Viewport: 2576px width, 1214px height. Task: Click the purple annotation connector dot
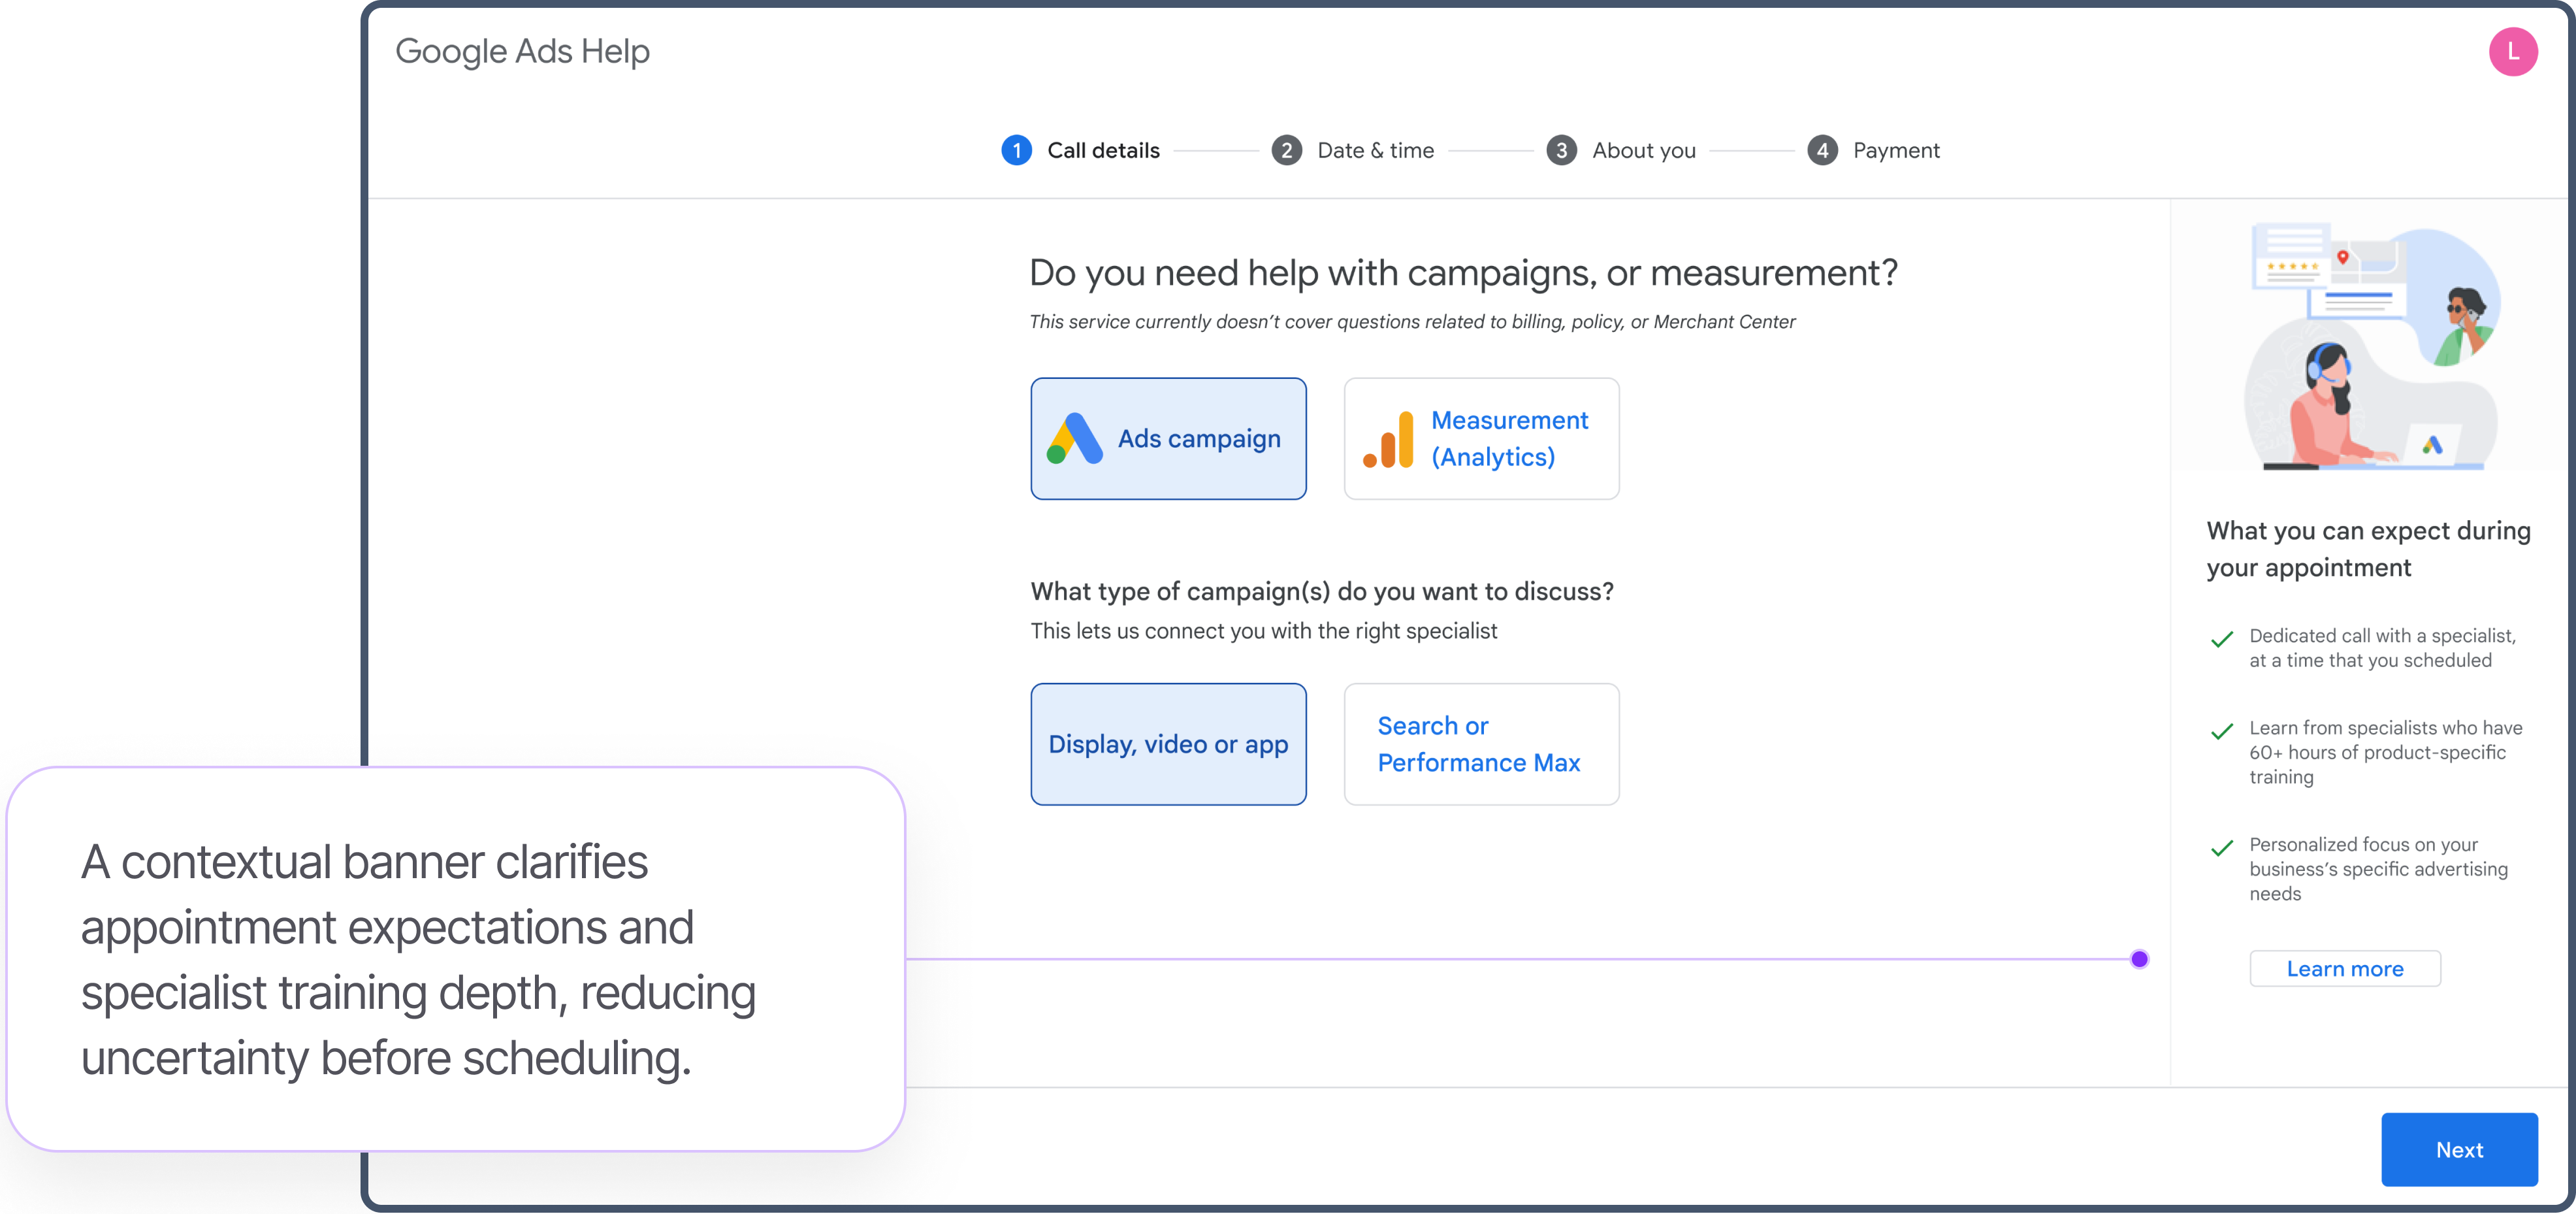(2139, 960)
